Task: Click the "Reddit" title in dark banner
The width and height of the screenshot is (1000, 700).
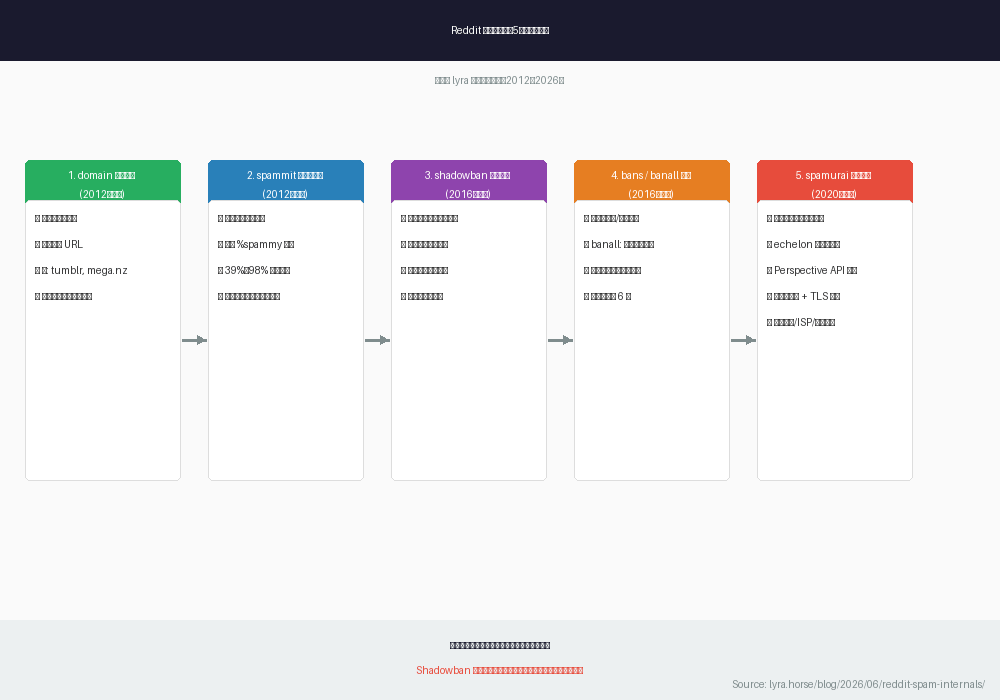Action: pos(500,30)
